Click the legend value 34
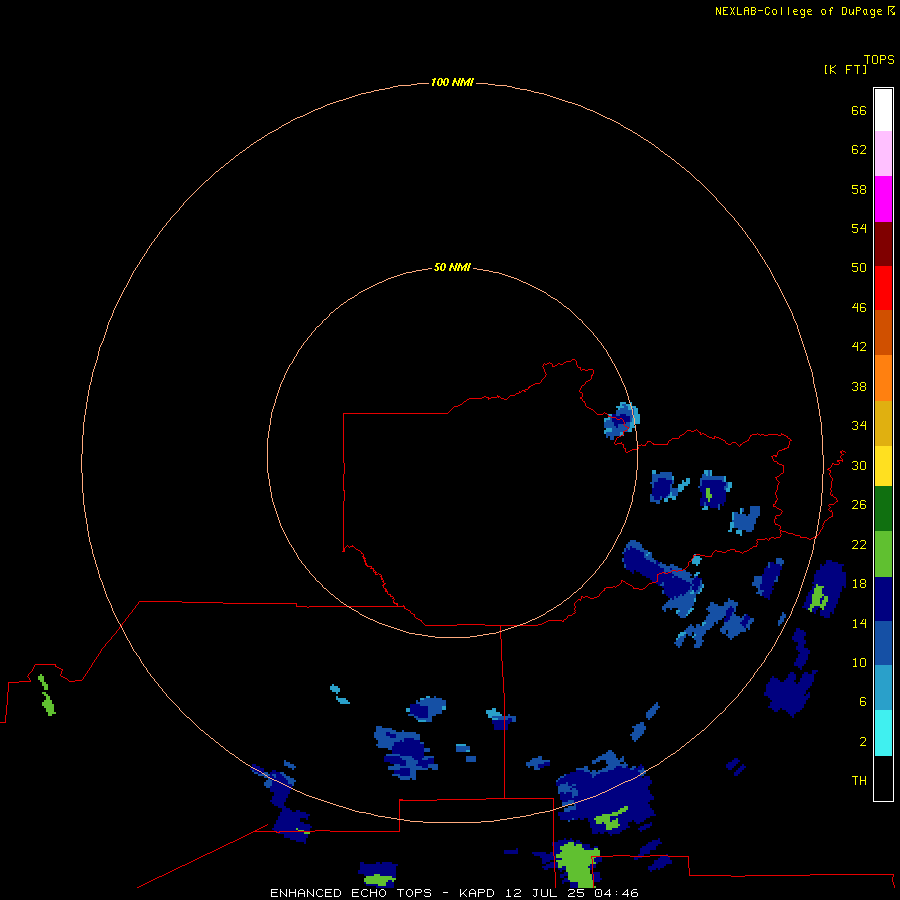 859,426
